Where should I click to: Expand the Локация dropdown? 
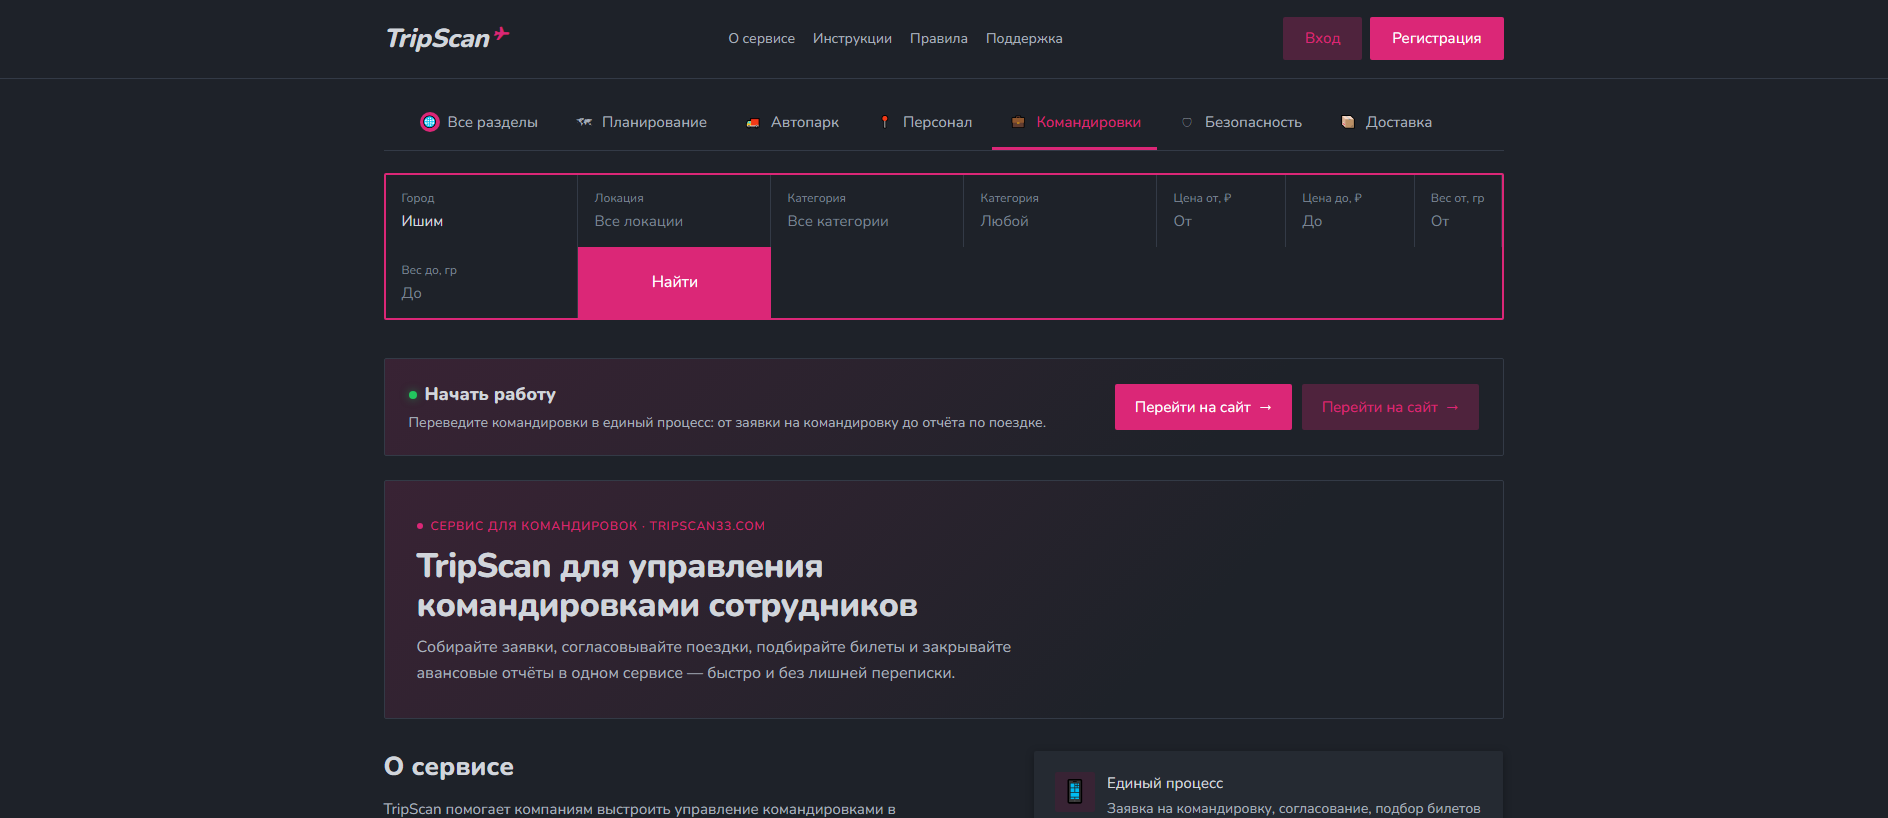coord(674,211)
